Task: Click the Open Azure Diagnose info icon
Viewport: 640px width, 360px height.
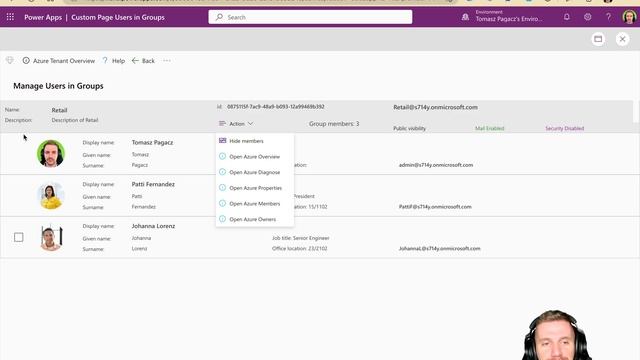Action: [222, 172]
